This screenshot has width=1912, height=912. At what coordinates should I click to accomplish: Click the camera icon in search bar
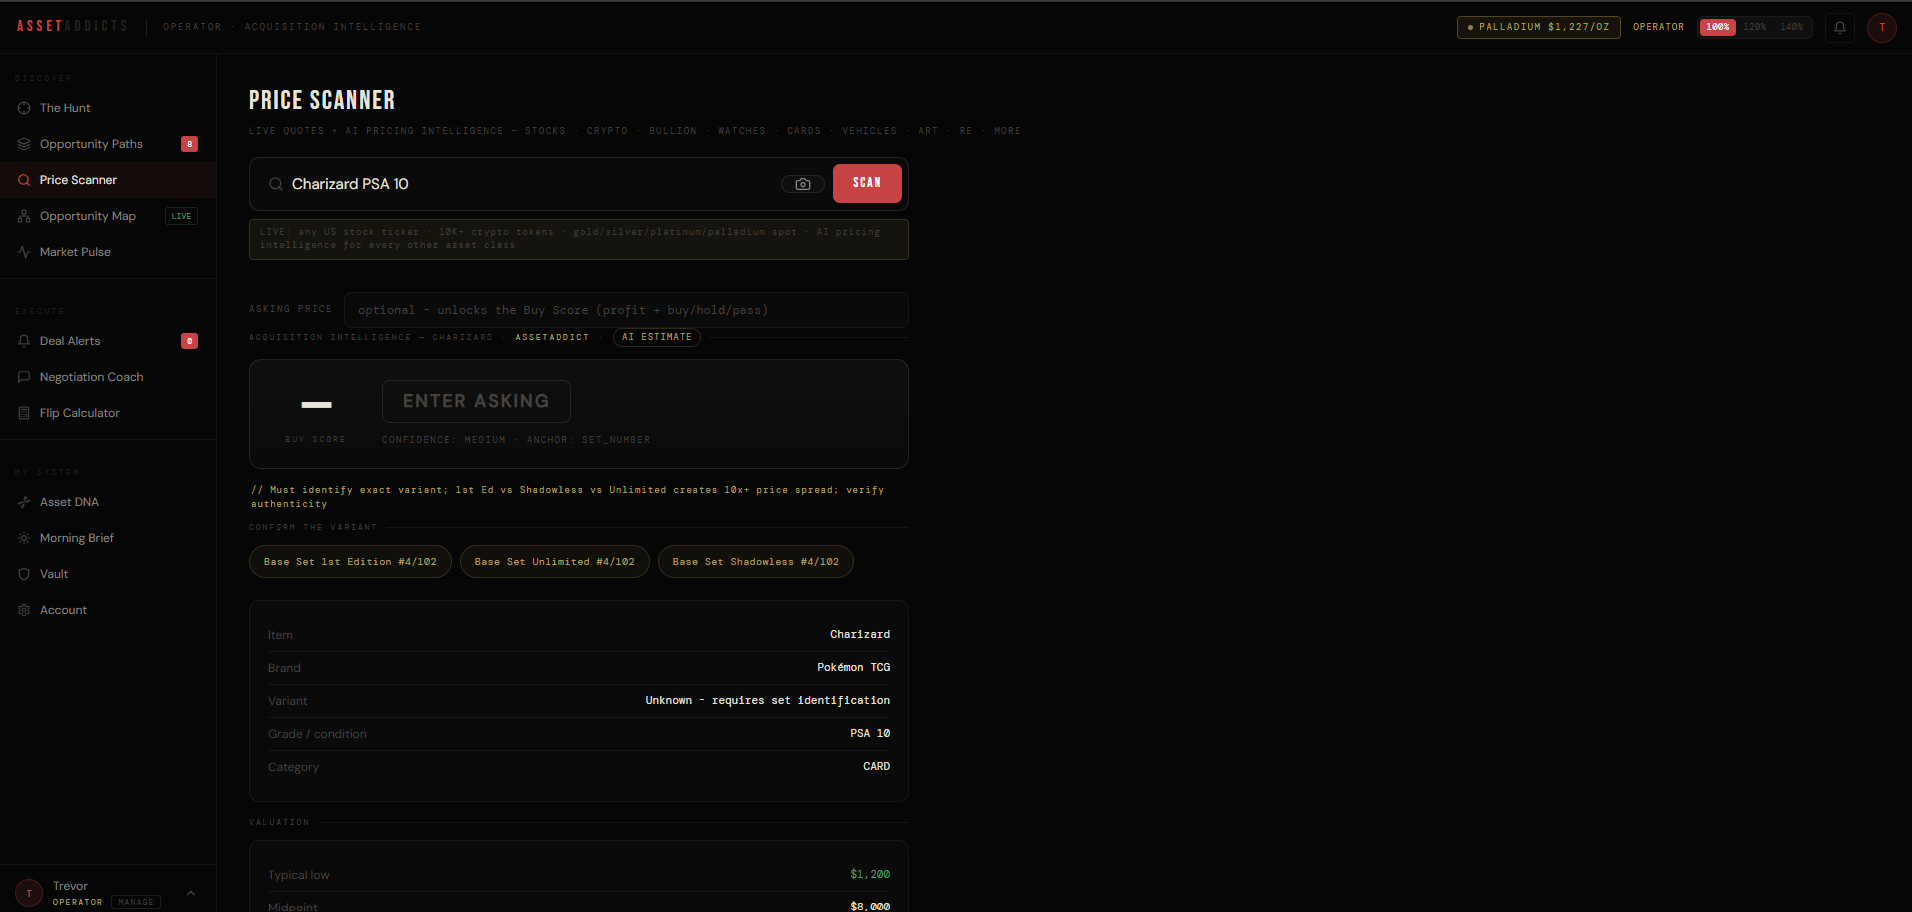pyautogui.click(x=803, y=184)
